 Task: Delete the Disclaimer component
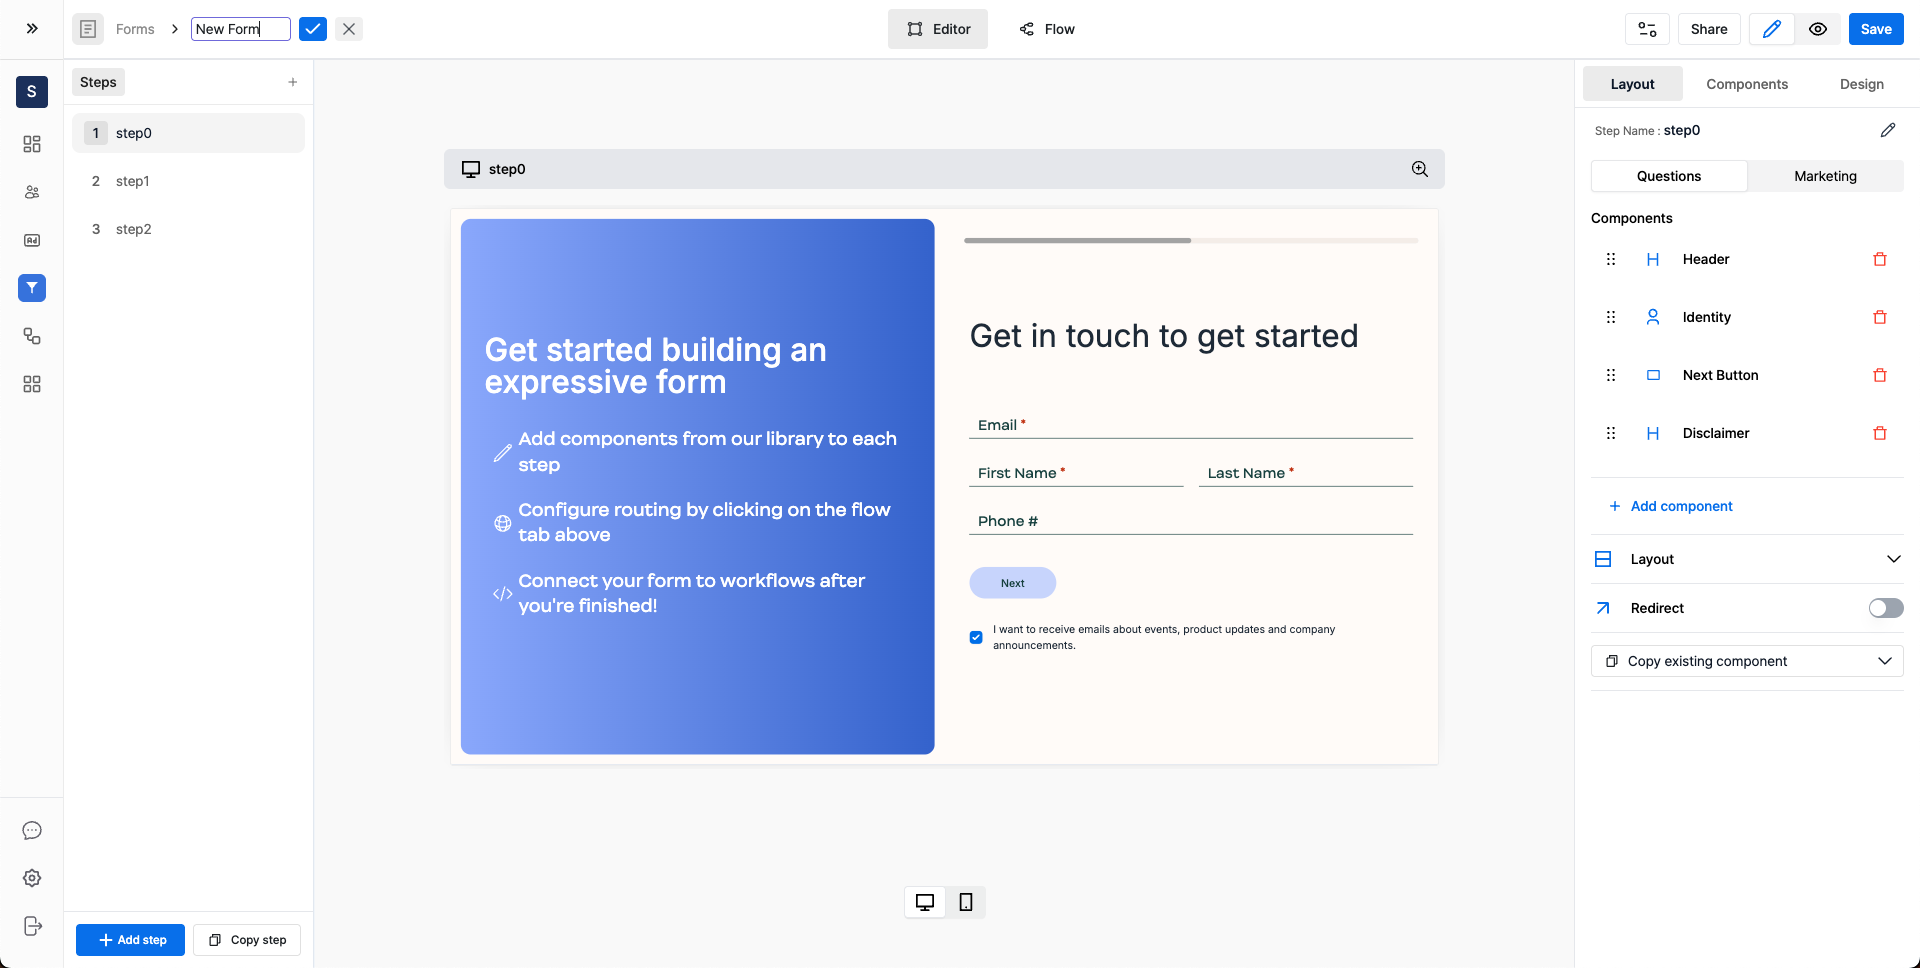[x=1880, y=433]
